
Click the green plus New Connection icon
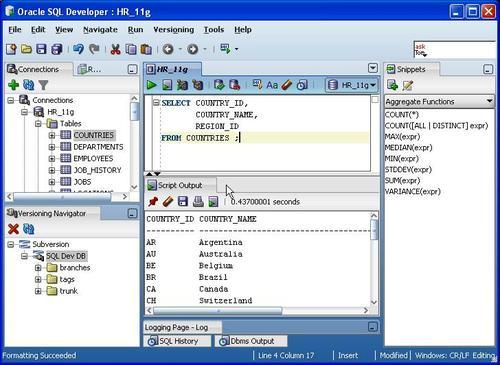(x=13, y=85)
